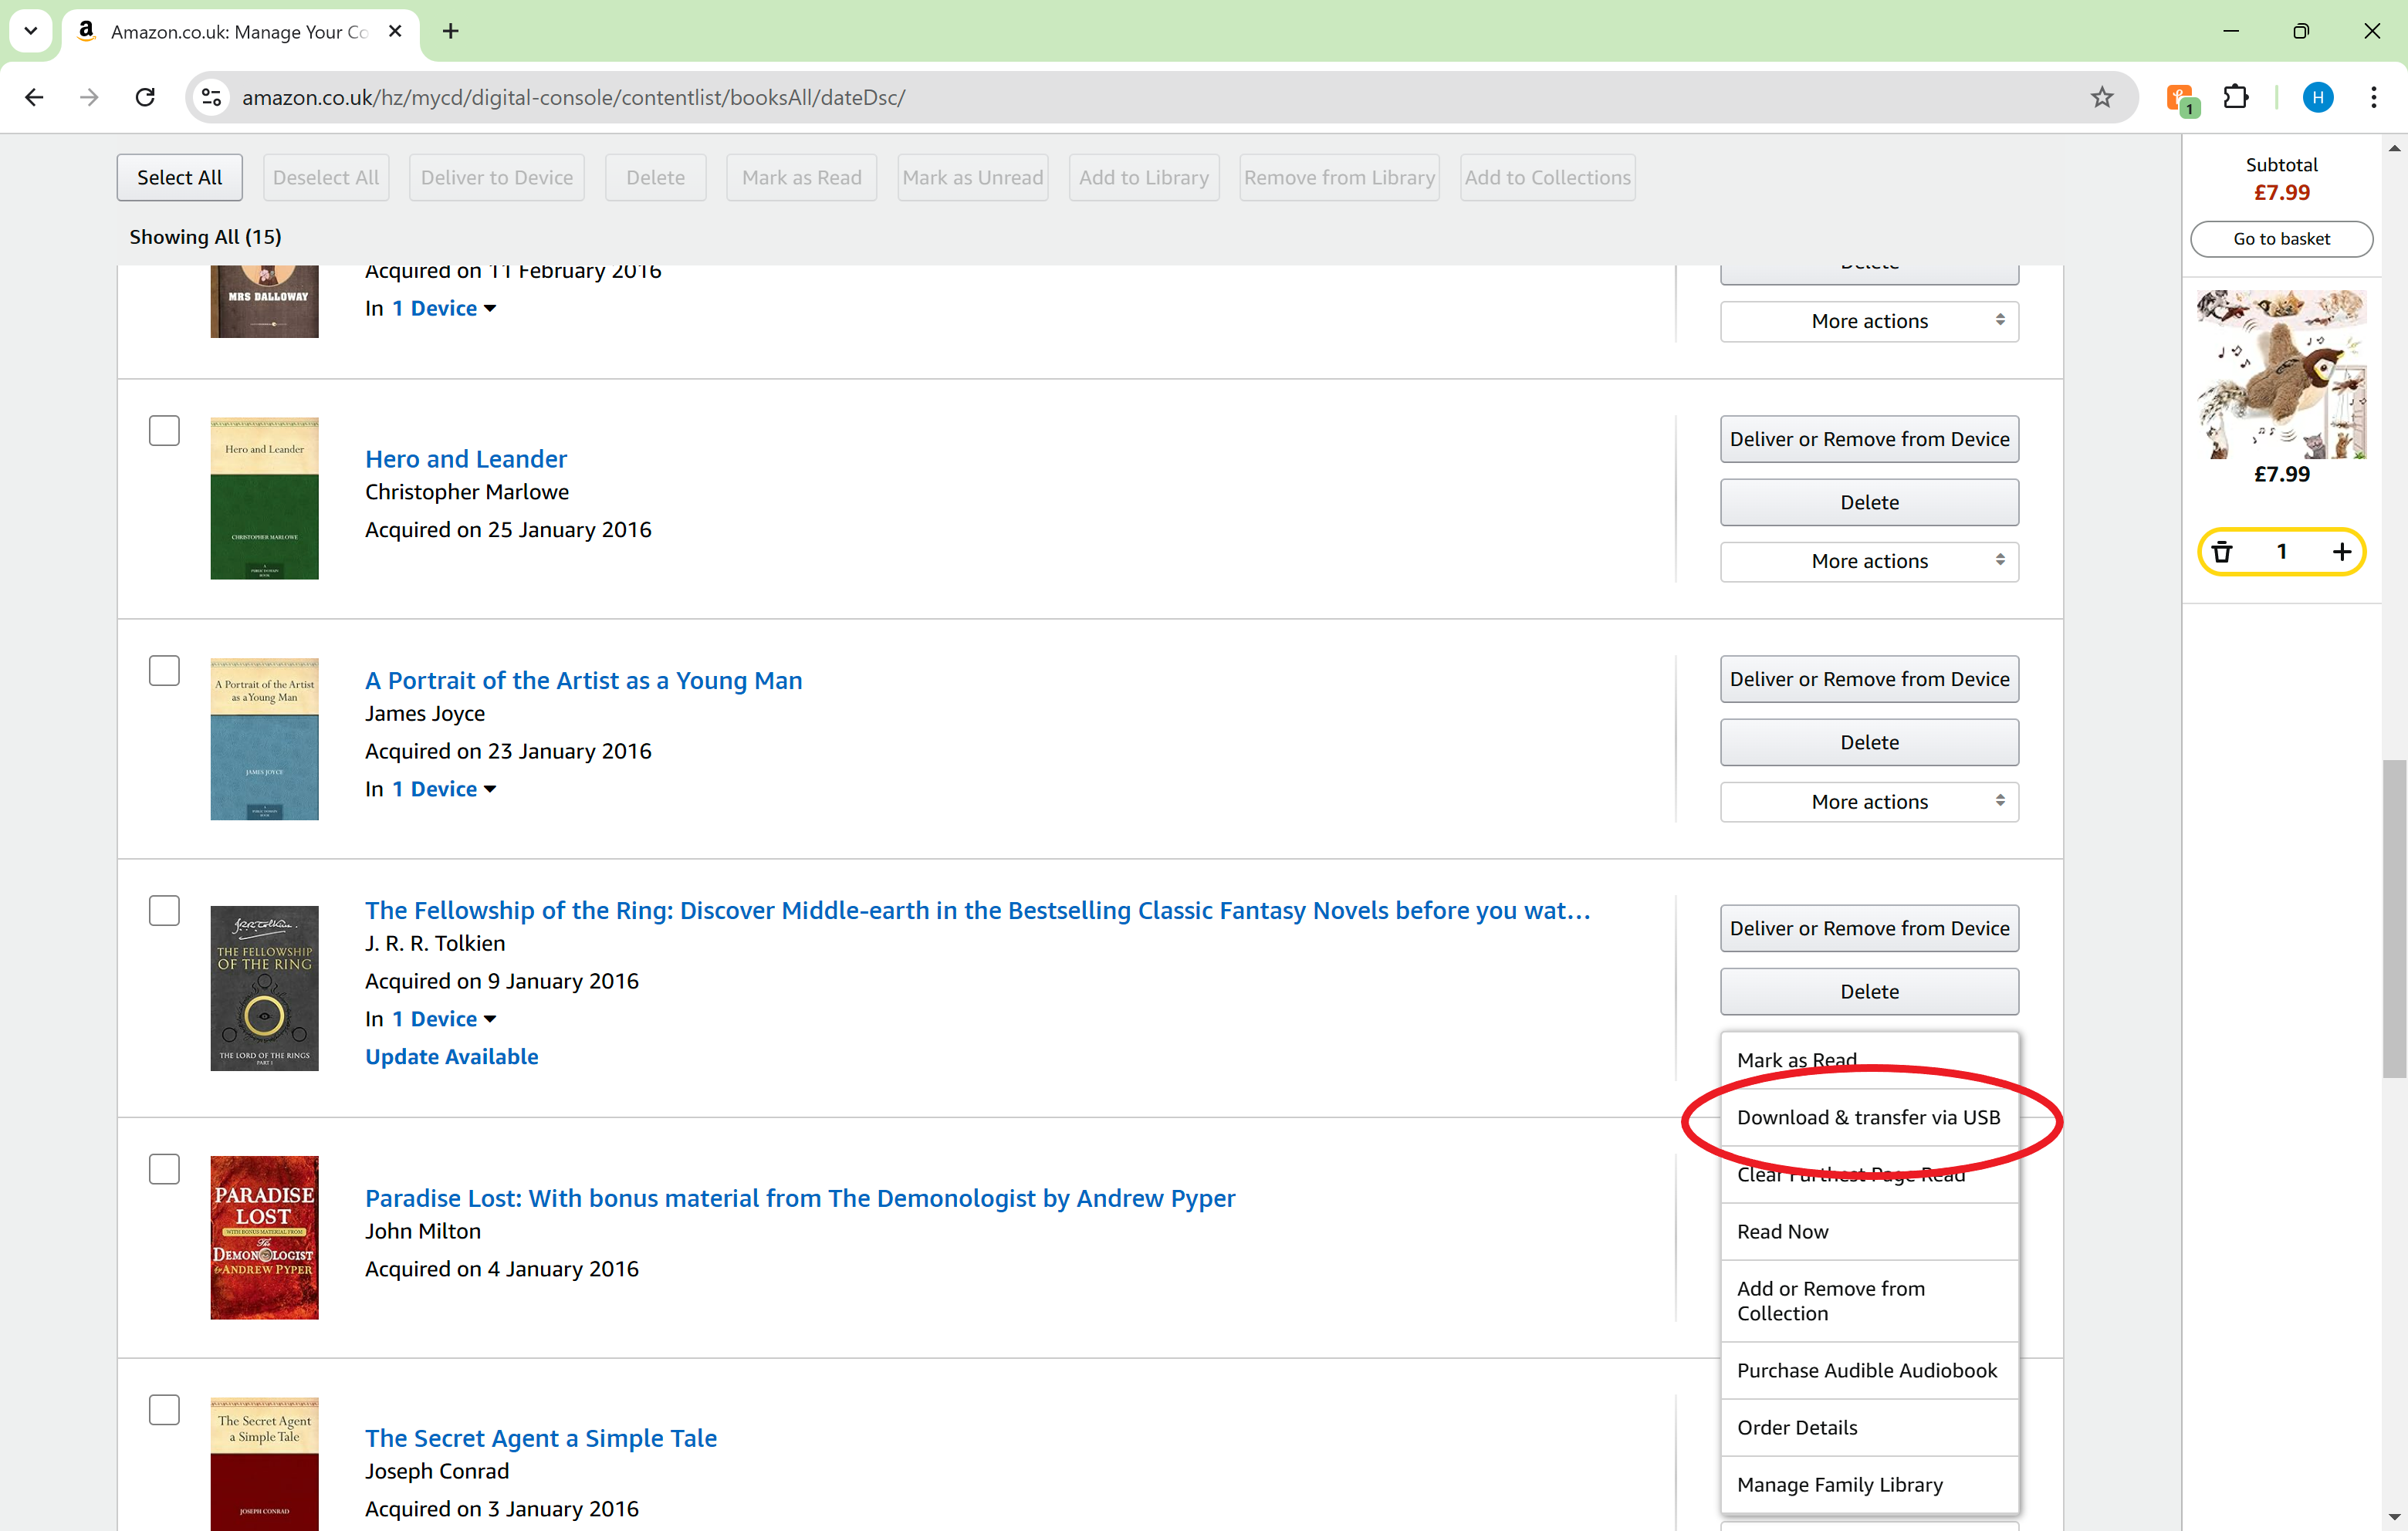
Task: Deliver or Remove Fellowship of the Ring from device
Action: click(1869, 928)
